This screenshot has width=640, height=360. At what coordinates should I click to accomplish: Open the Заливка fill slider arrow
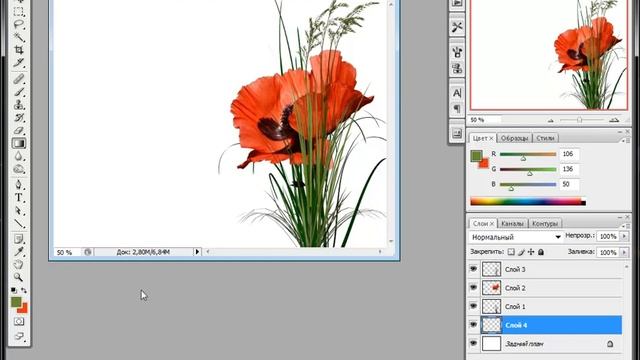624,253
